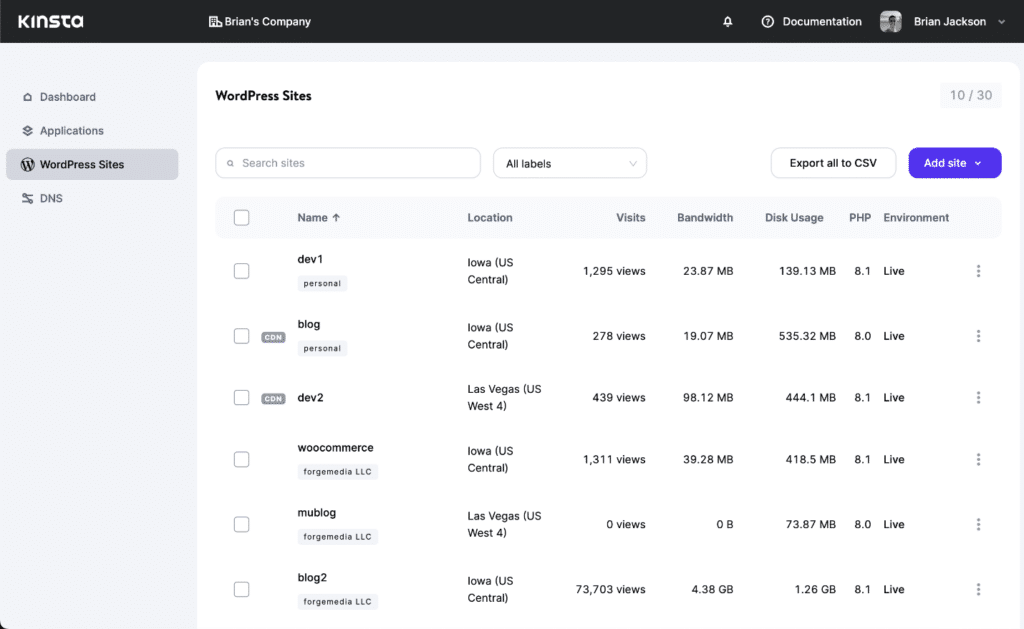The image size is (1024, 629).
Task: Click the 535.32 MB disk usage value
Action: [x=807, y=336]
